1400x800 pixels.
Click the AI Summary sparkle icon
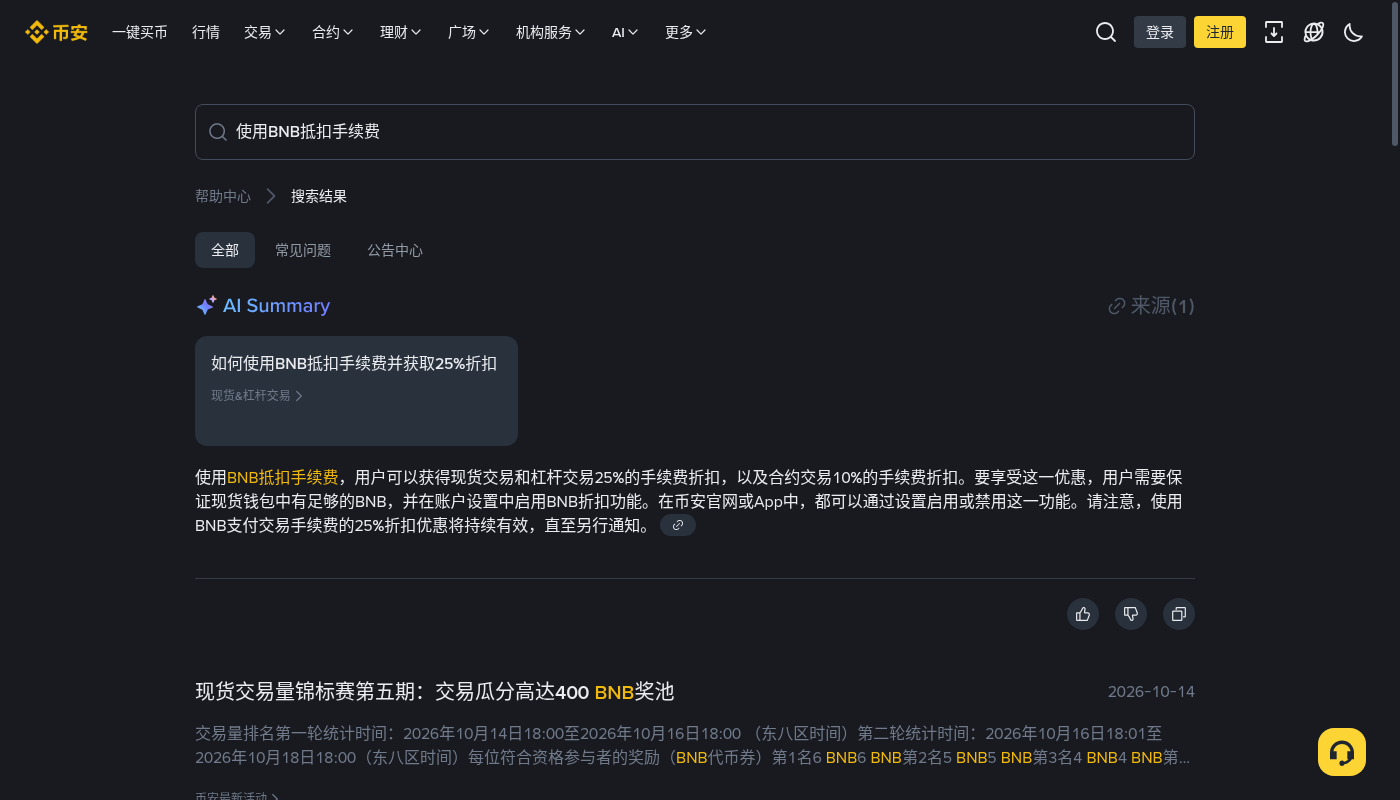click(206, 306)
